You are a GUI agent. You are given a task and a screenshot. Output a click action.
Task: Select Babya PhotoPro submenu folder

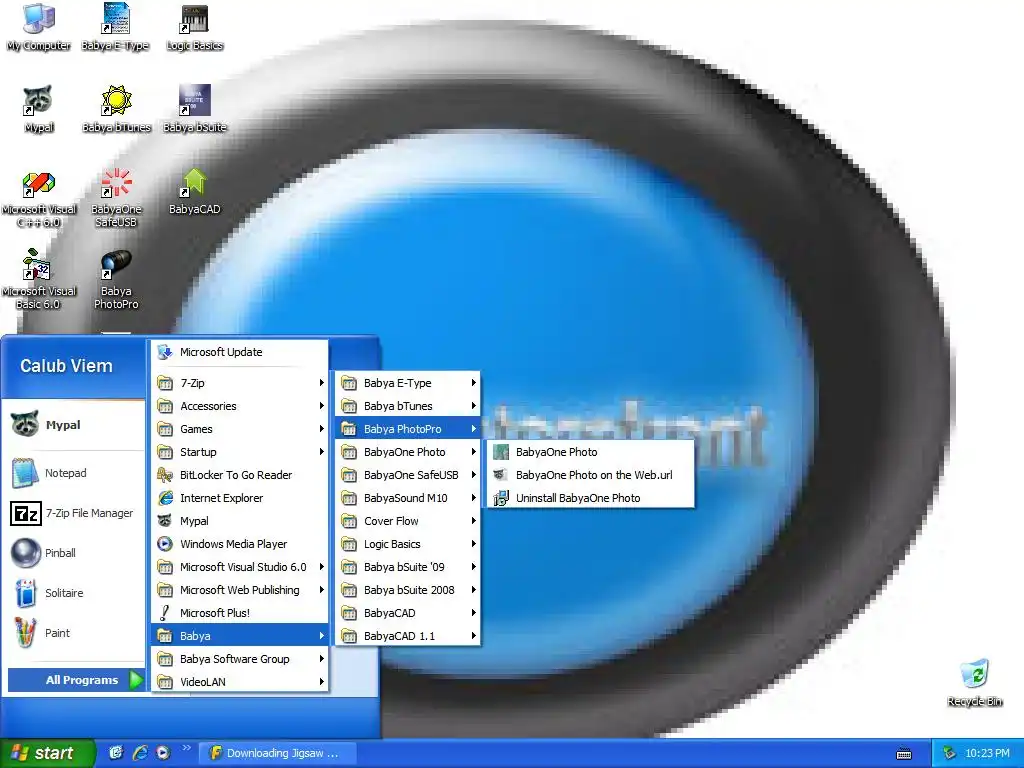pyautogui.click(x=408, y=429)
